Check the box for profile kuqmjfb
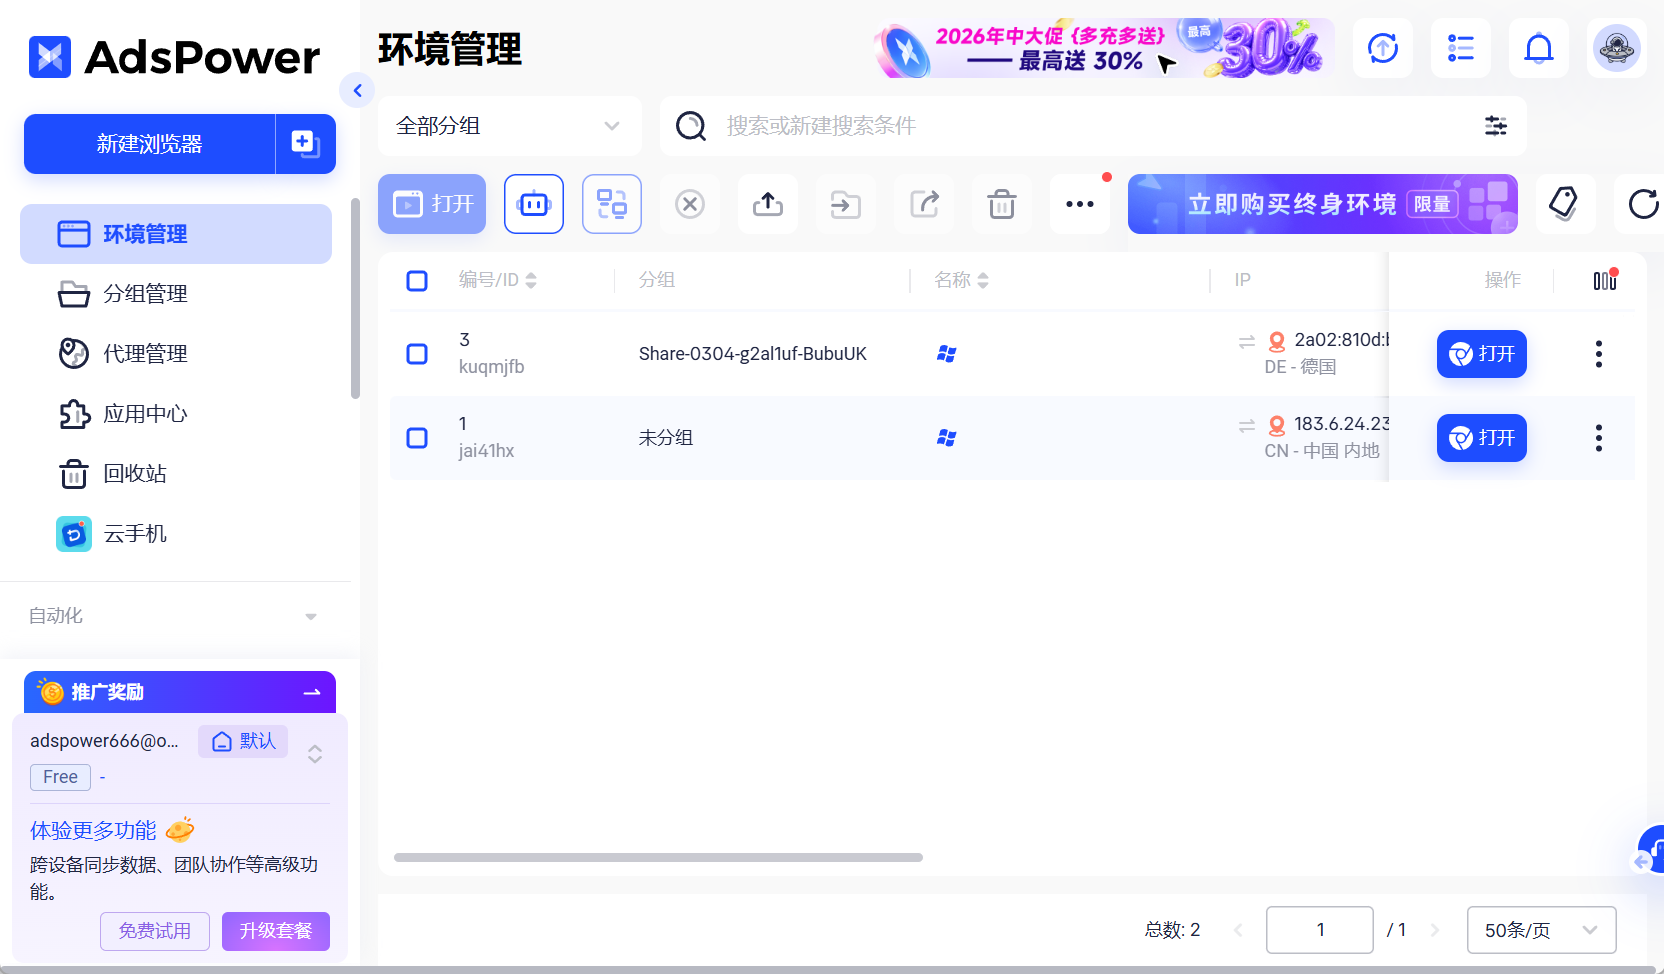1664x974 pixels. pos(417,354)
